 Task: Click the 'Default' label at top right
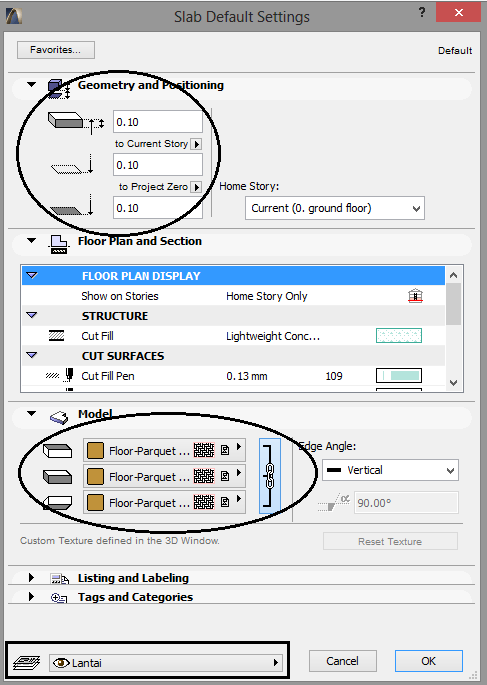click(455, 51)
